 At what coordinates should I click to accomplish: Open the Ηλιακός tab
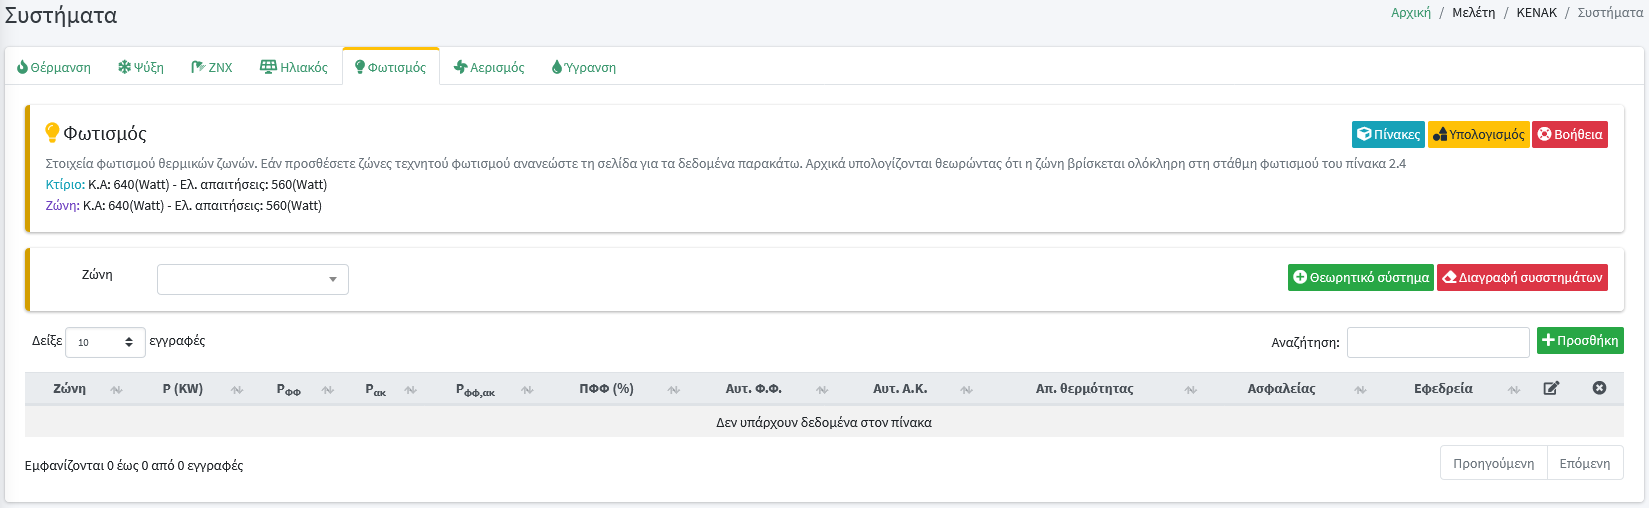(x=294, y=67)
